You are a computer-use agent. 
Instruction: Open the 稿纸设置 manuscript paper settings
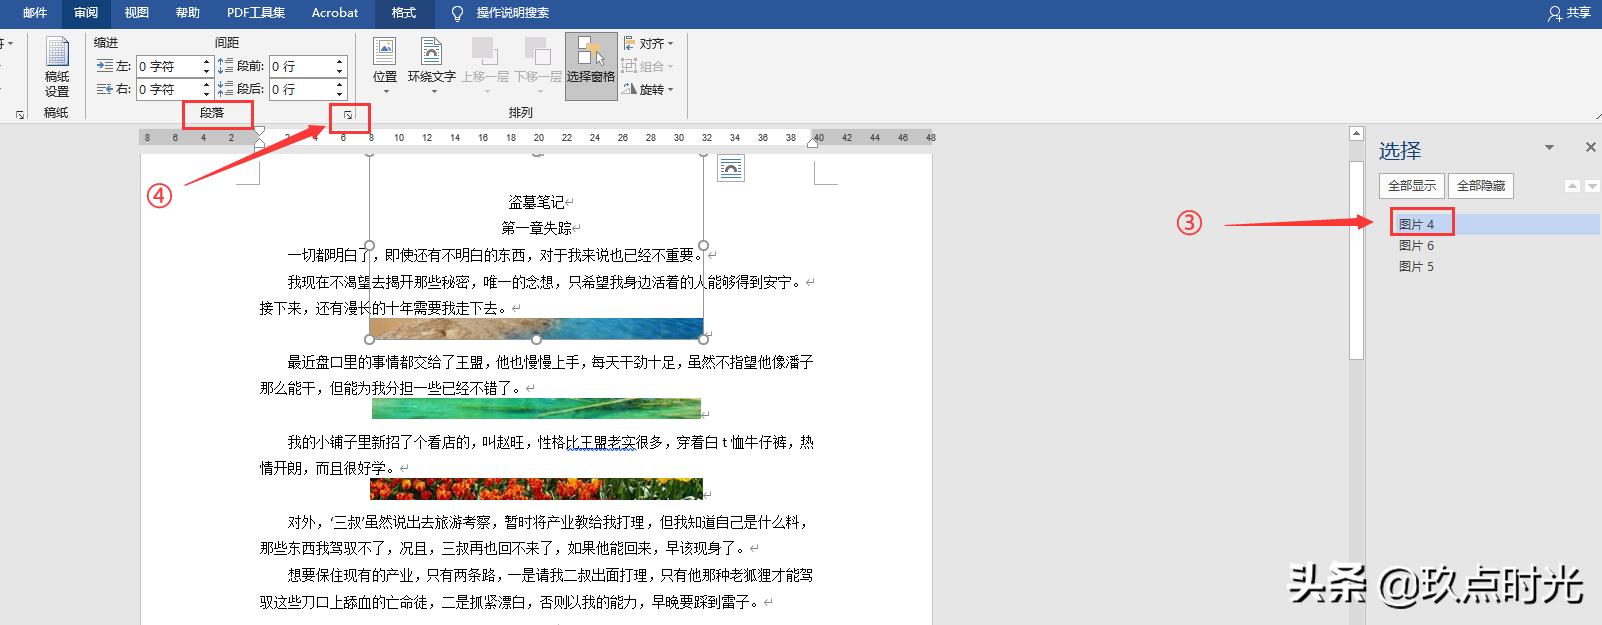(x=57, y=67)
